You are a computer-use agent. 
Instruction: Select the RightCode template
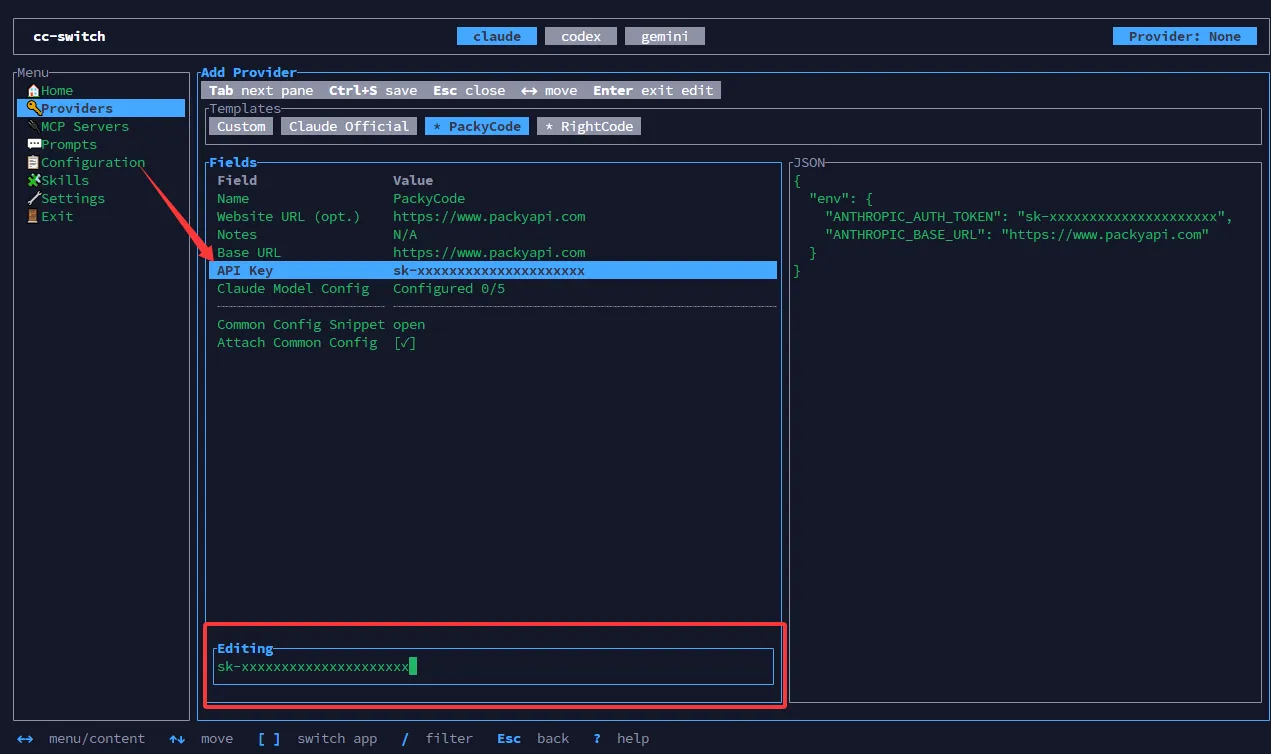pos(589,126)
